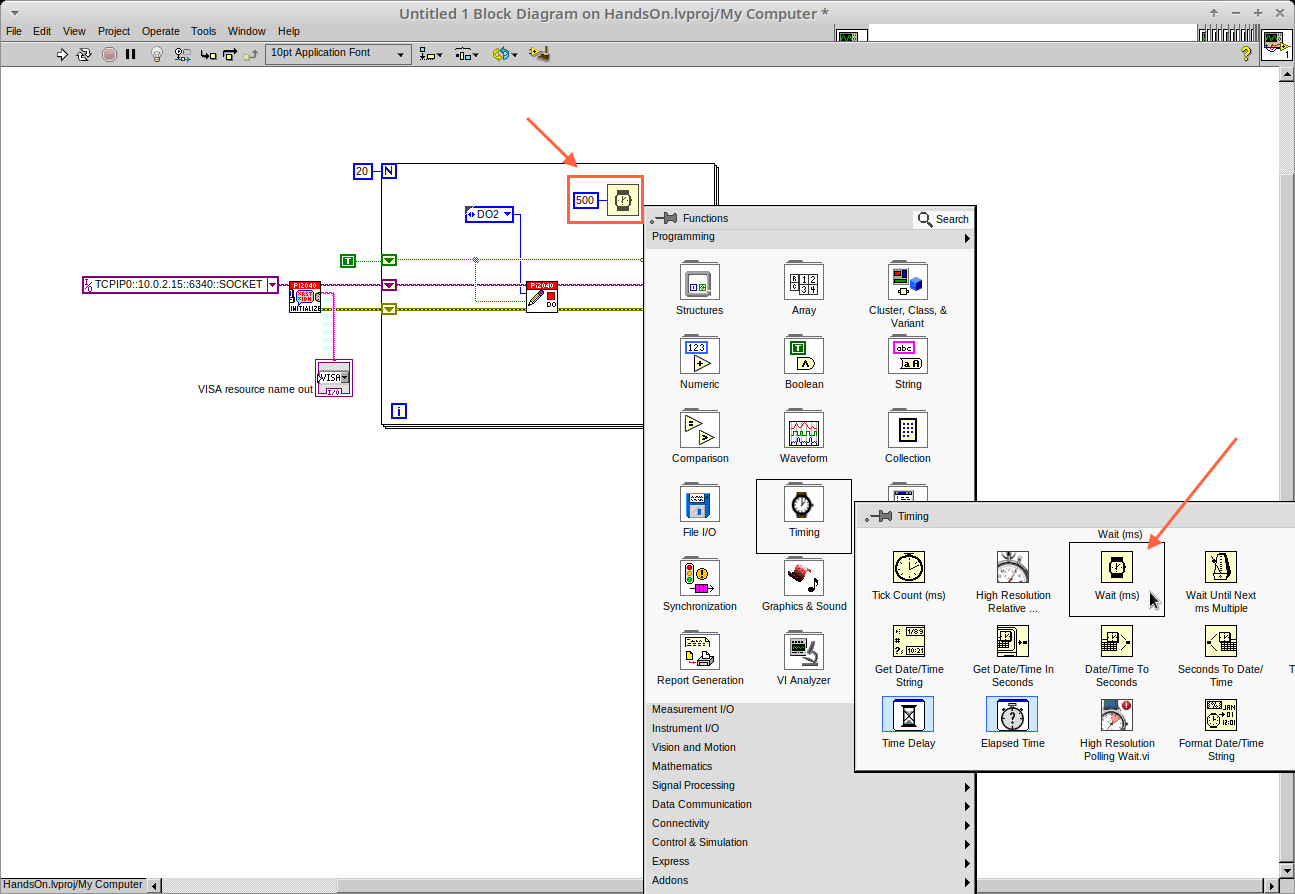Select Date/Time To Seconds function

(1116, 657)
